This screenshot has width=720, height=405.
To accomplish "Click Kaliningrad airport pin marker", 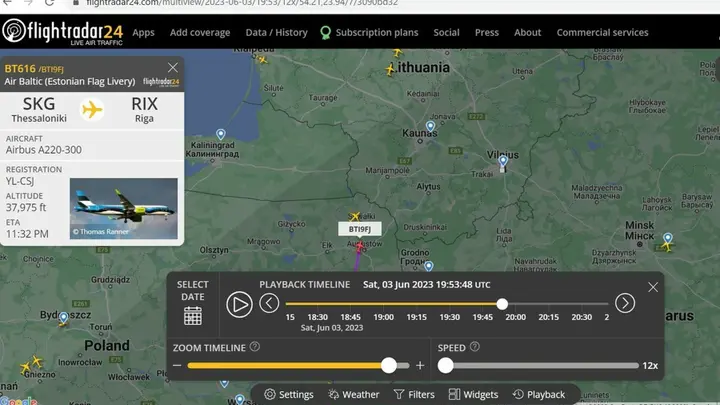I will click(221, 134).
